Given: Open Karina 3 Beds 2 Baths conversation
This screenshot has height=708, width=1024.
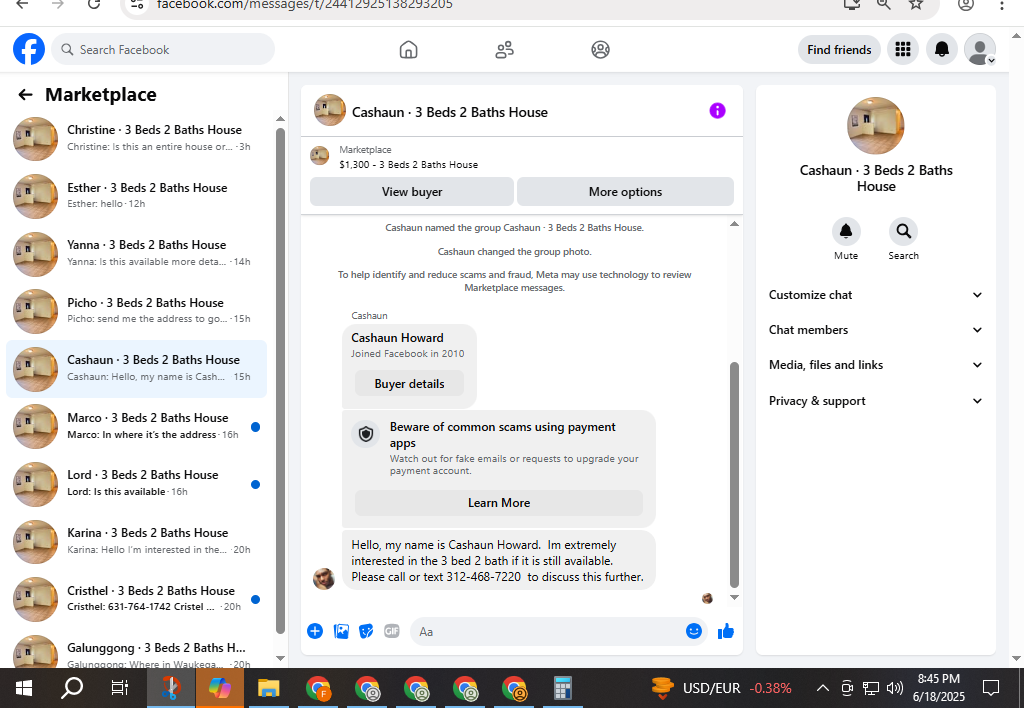Looking at the screenshot, I should click(136, 541).
